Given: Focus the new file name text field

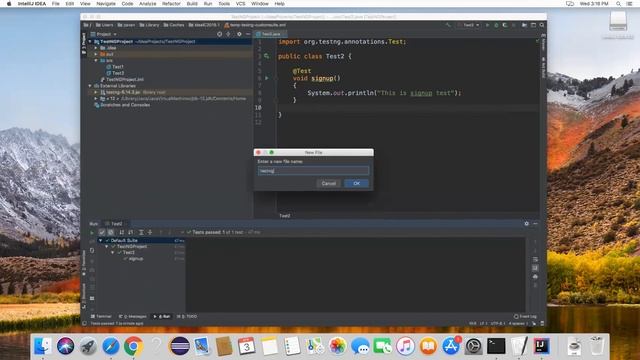Looking at the screenshot, I should coord(313,171).
